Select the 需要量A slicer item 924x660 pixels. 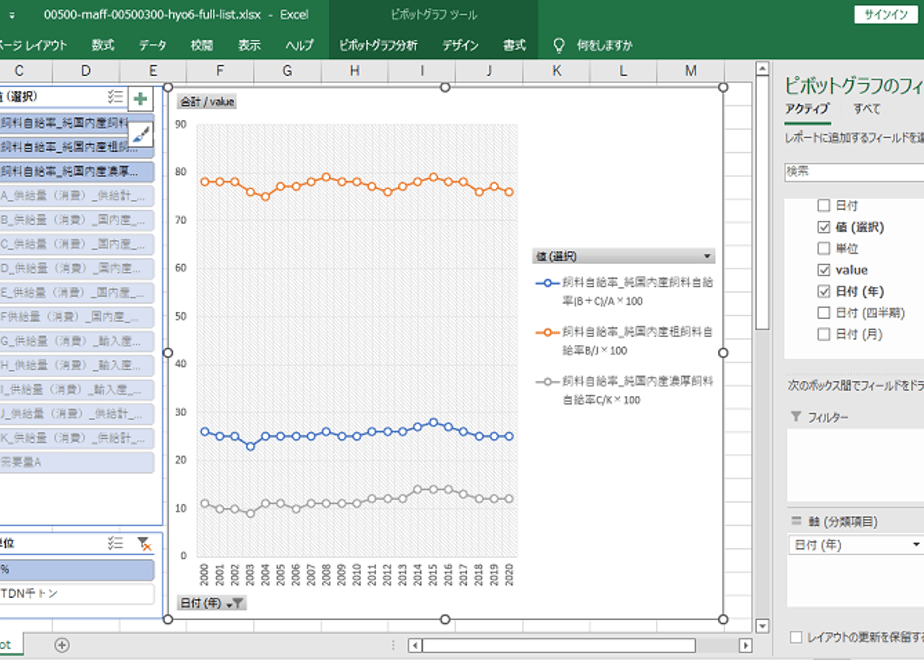pyautogui.click(x=77, y=462)
